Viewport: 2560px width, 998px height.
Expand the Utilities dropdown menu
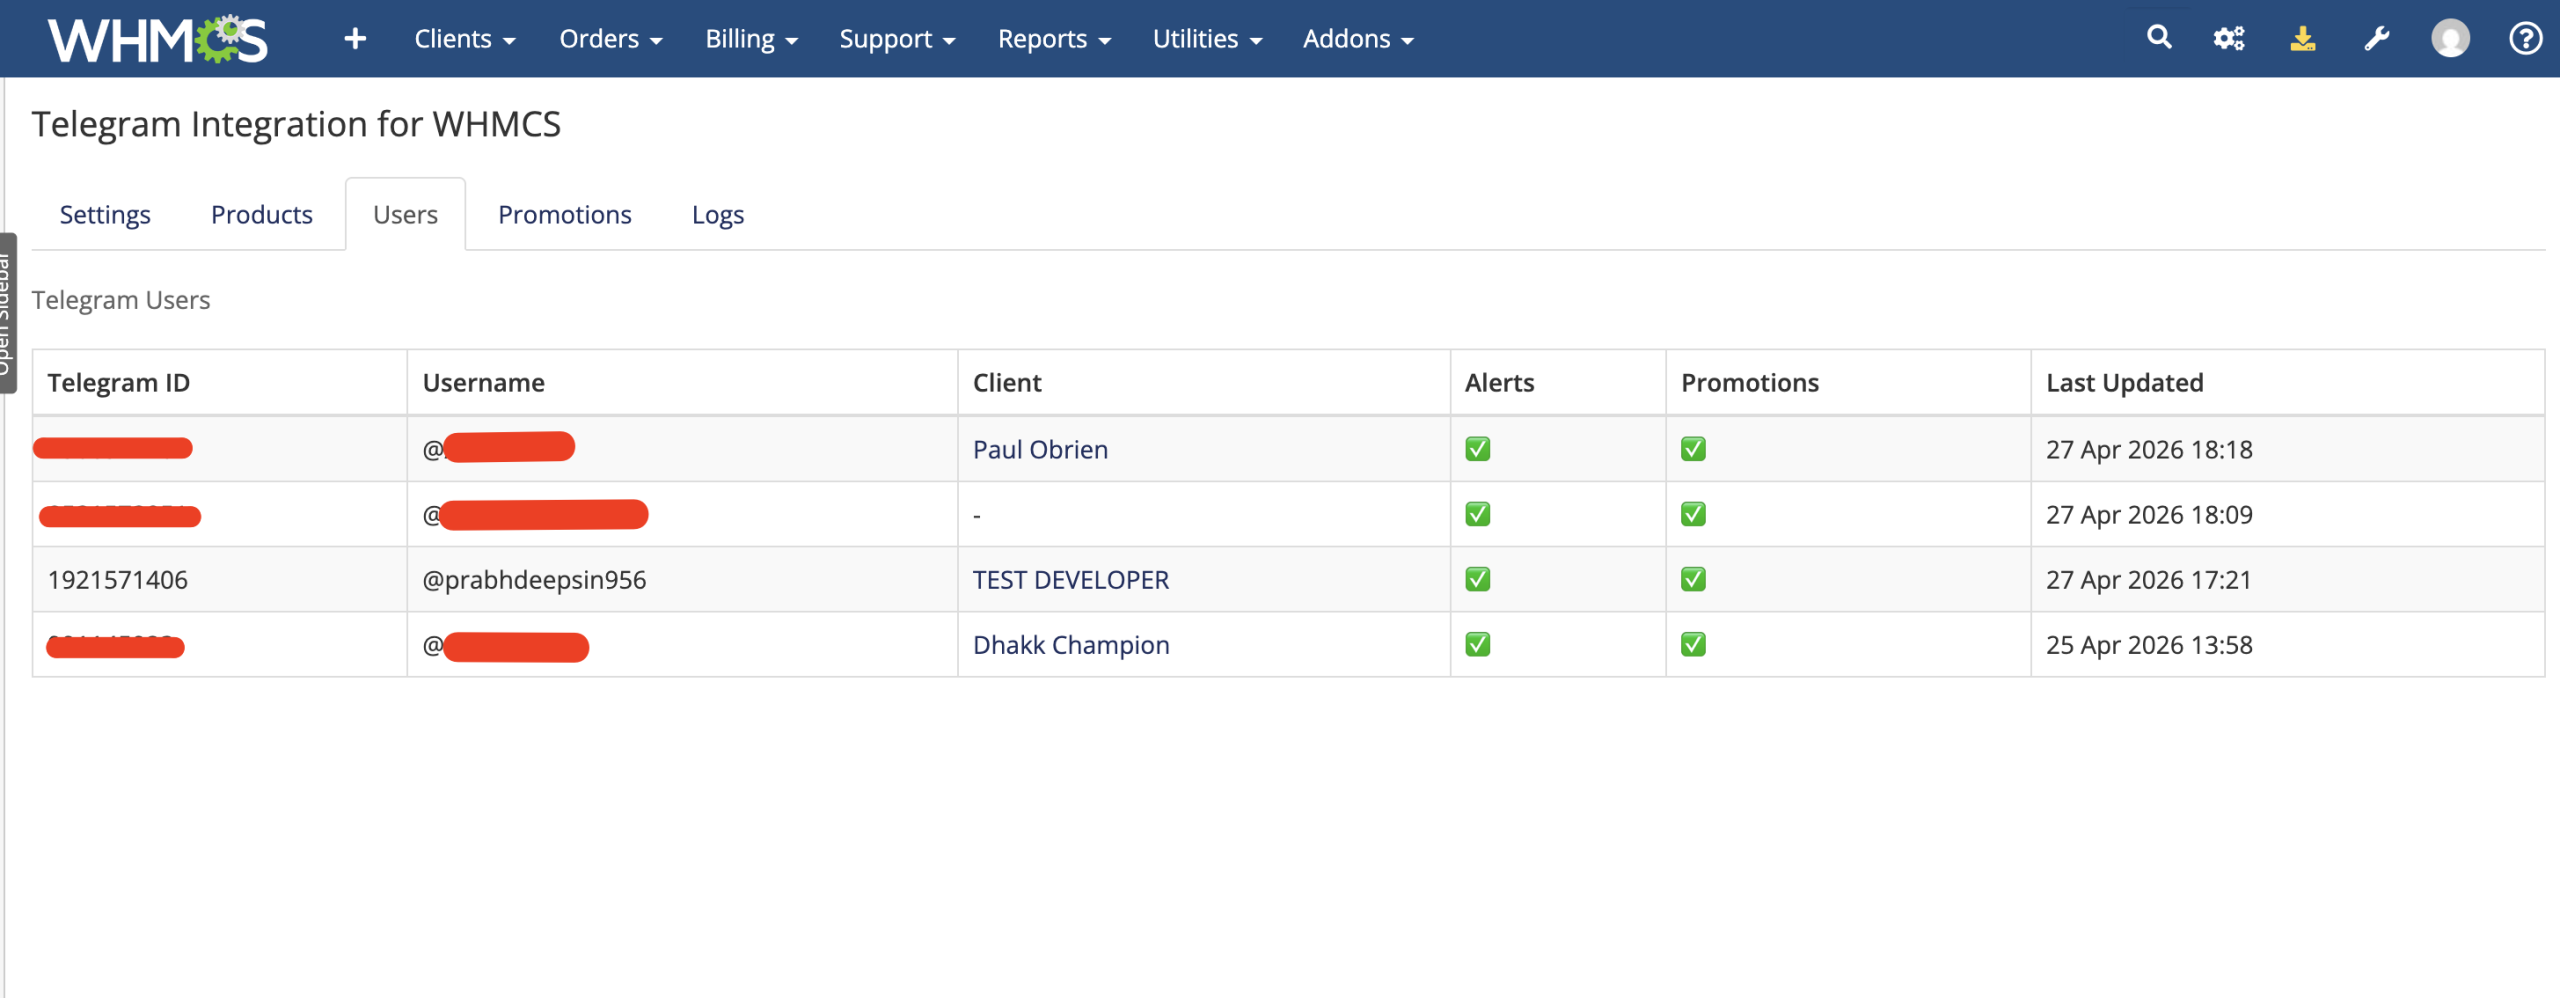click(x=1207, y=39)
